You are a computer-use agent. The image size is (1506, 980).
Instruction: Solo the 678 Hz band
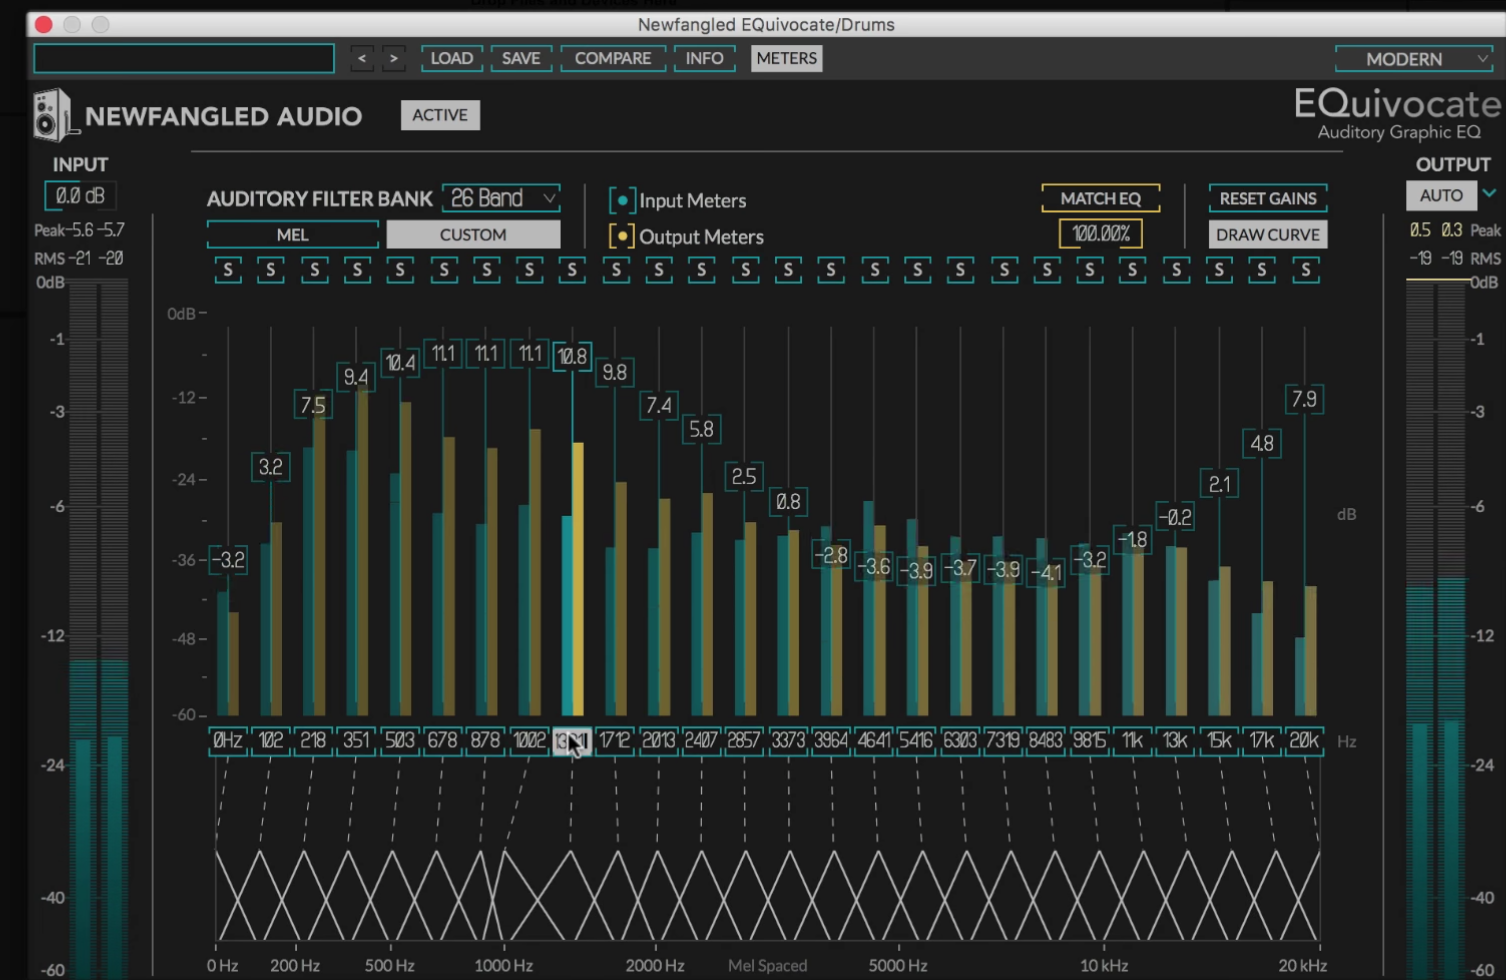pos(443,270)
